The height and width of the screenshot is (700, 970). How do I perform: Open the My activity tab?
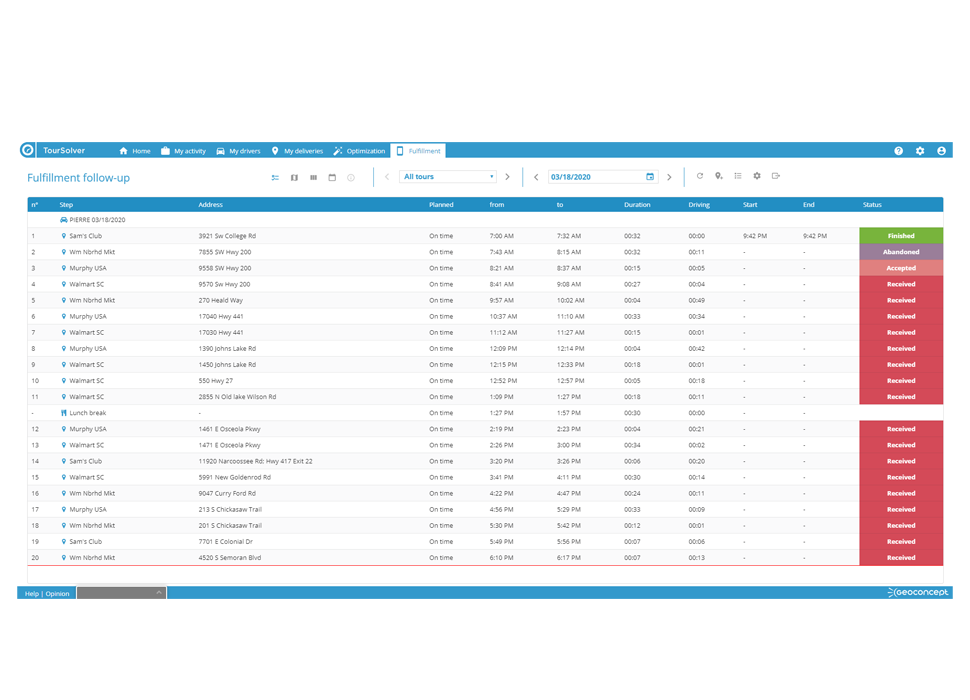click(x=183, y=151)
